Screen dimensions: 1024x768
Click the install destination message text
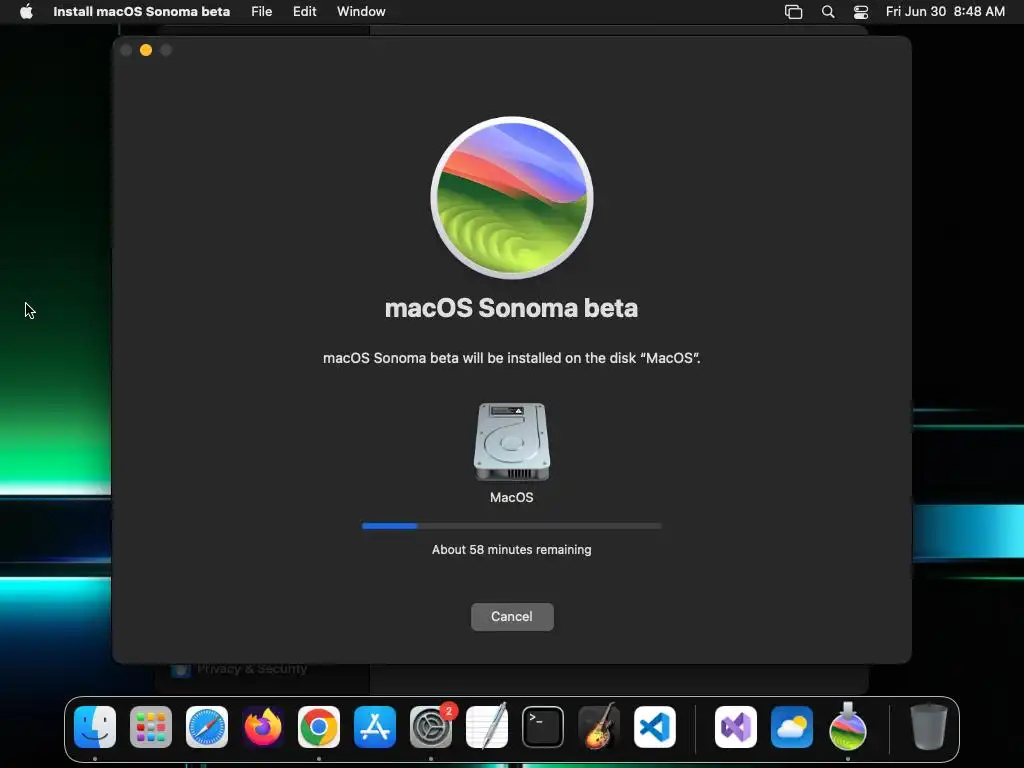click(511, 358)
